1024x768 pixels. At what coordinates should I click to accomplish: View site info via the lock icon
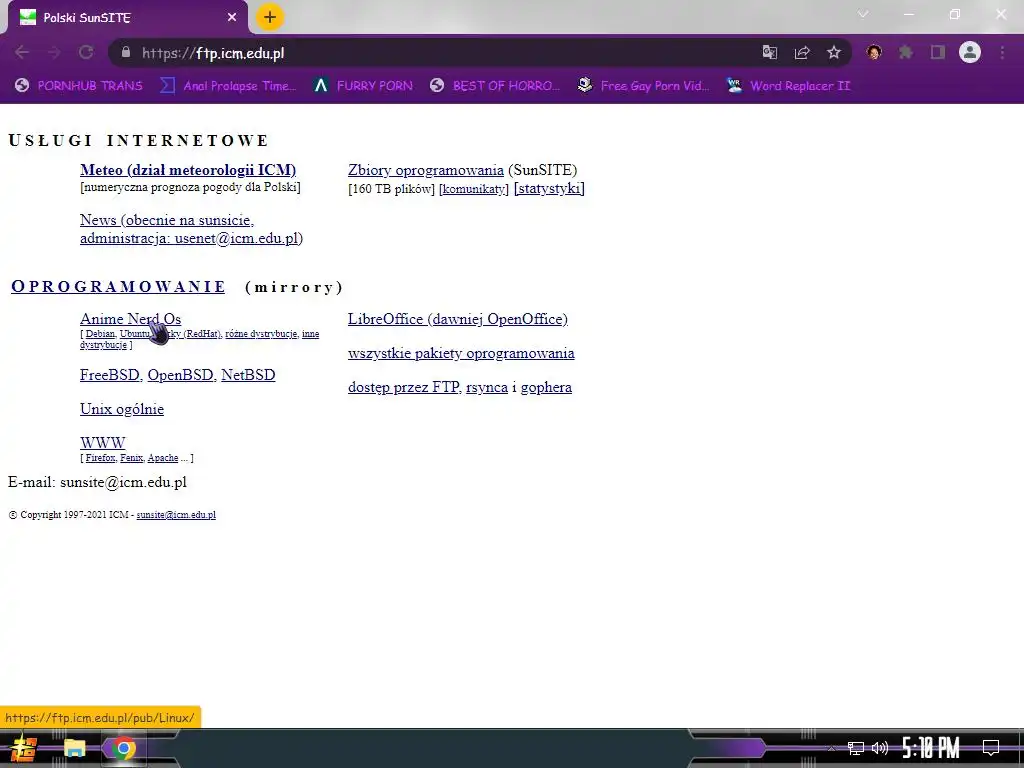(x=126, y=53)
